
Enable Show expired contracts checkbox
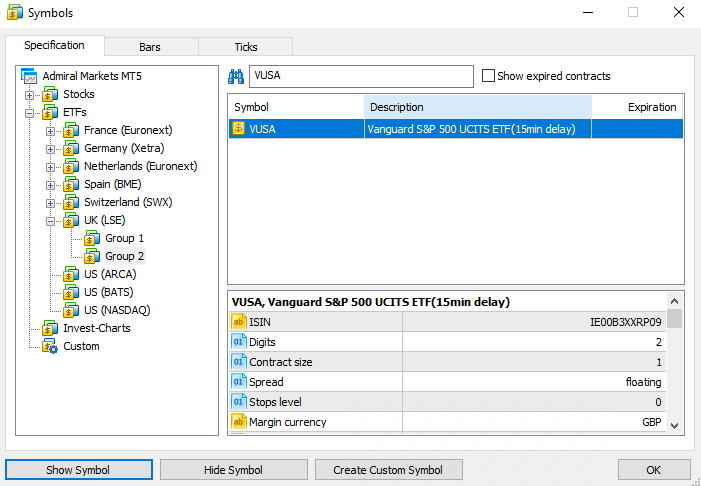point(488,76)
